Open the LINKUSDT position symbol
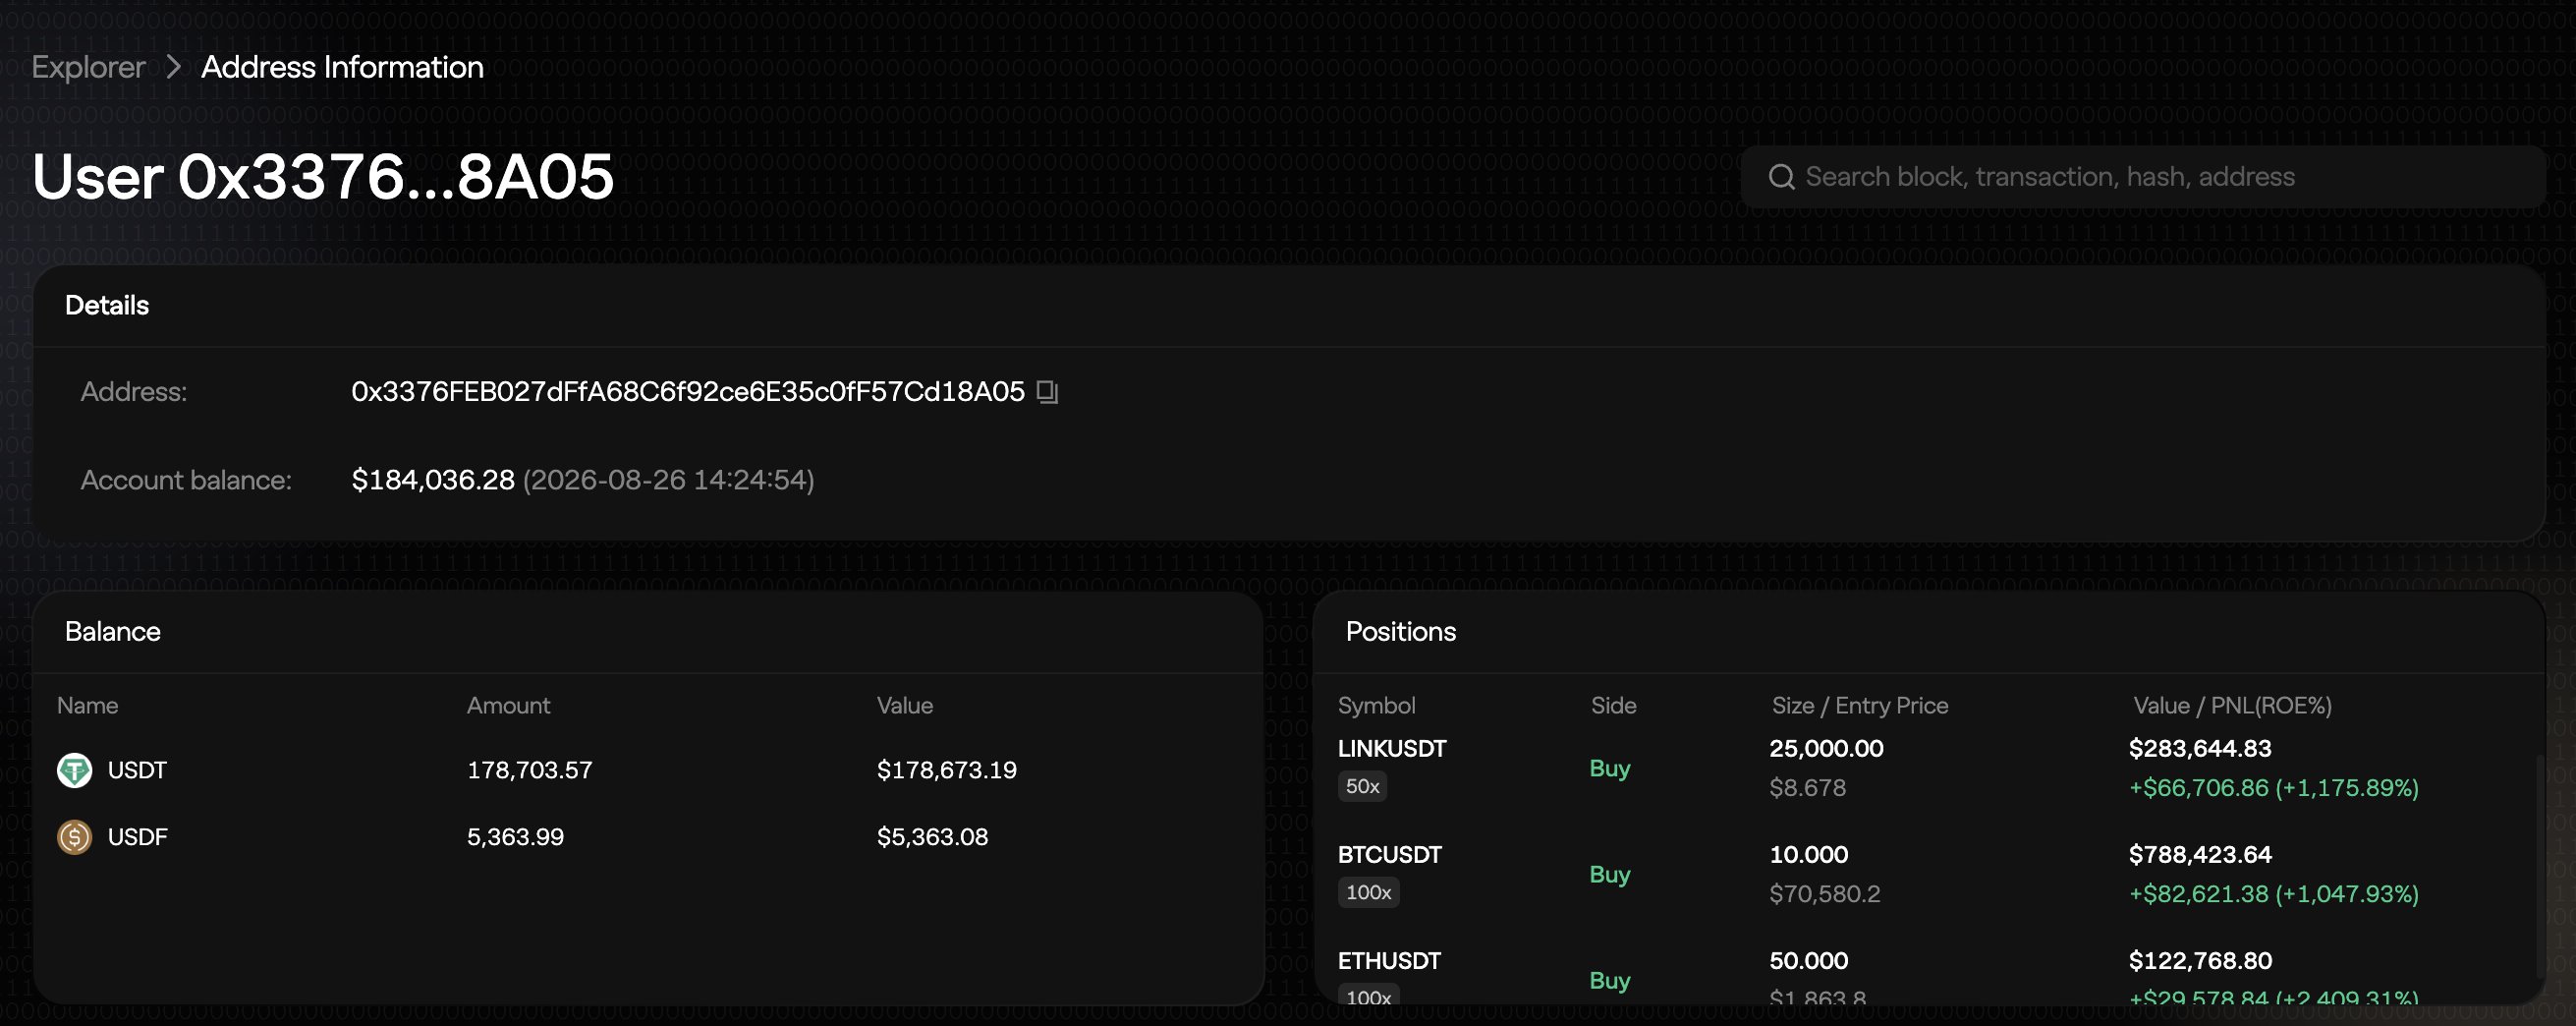 (1391, 749)
